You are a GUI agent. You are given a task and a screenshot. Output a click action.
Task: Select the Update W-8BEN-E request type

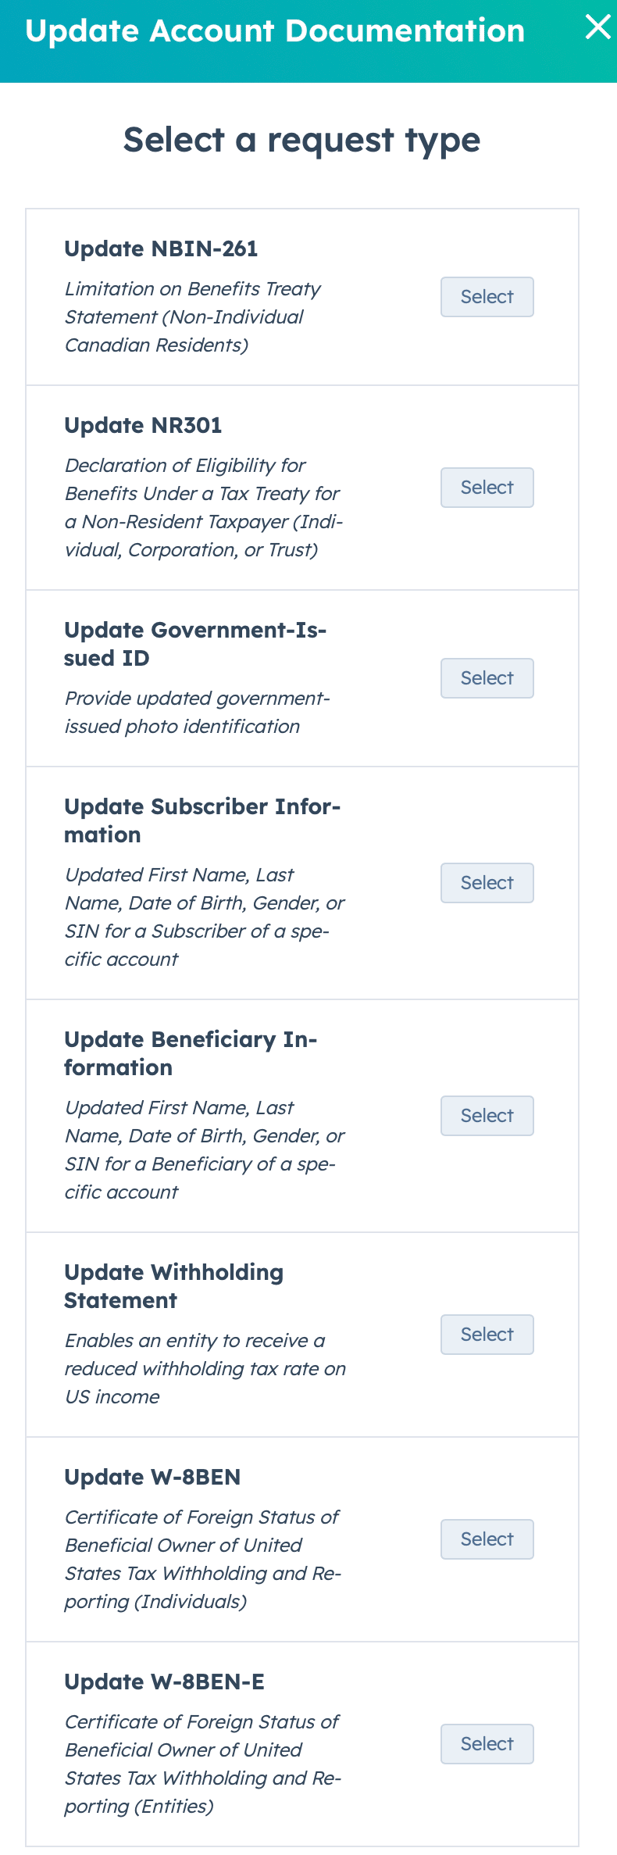(487, 1743)
